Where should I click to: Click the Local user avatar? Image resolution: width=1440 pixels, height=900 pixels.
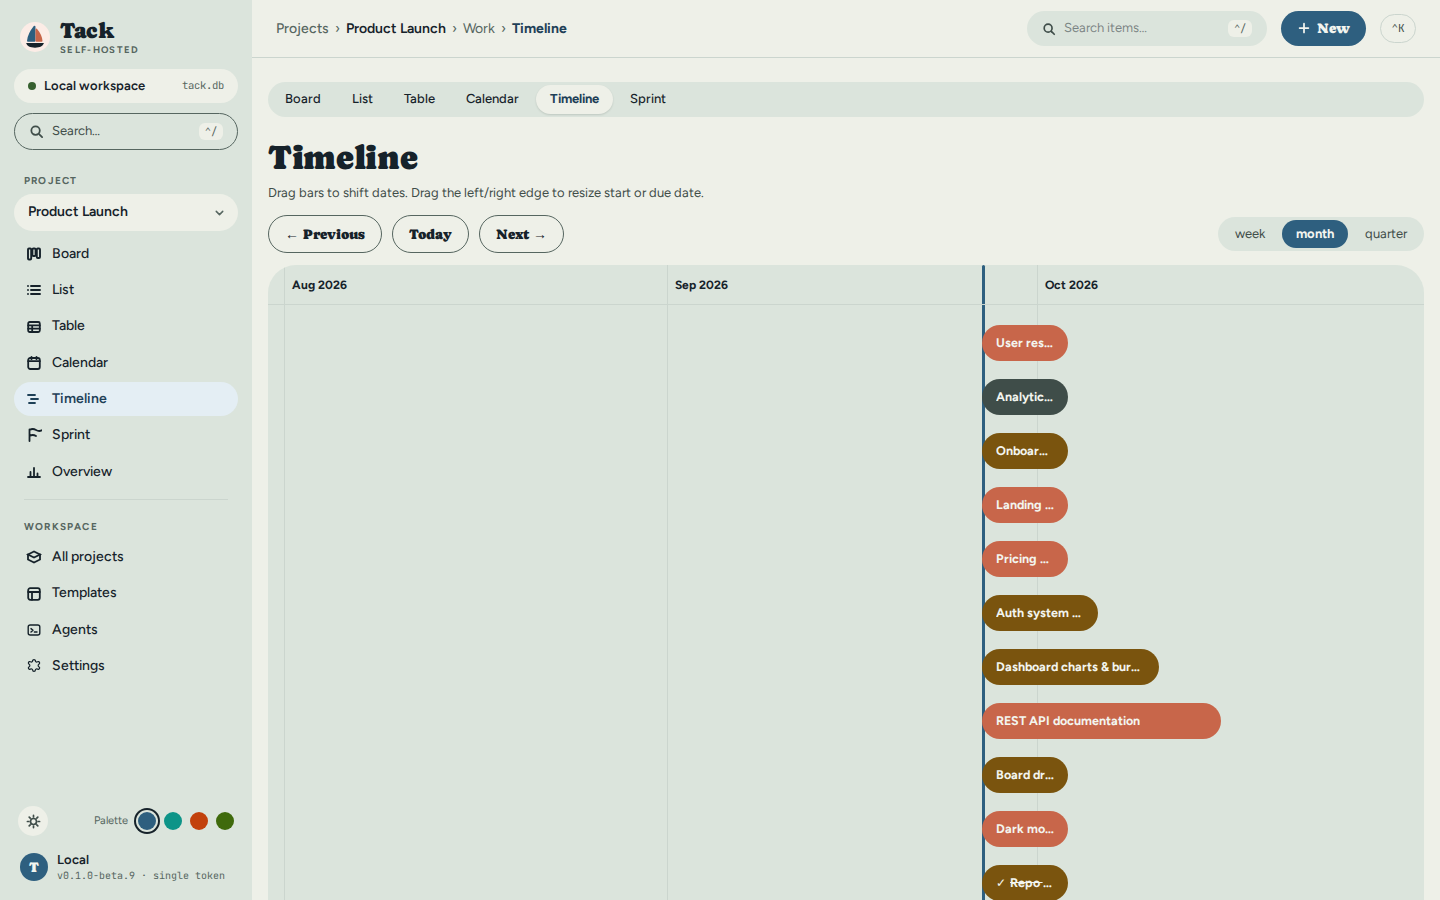(34, 867)
